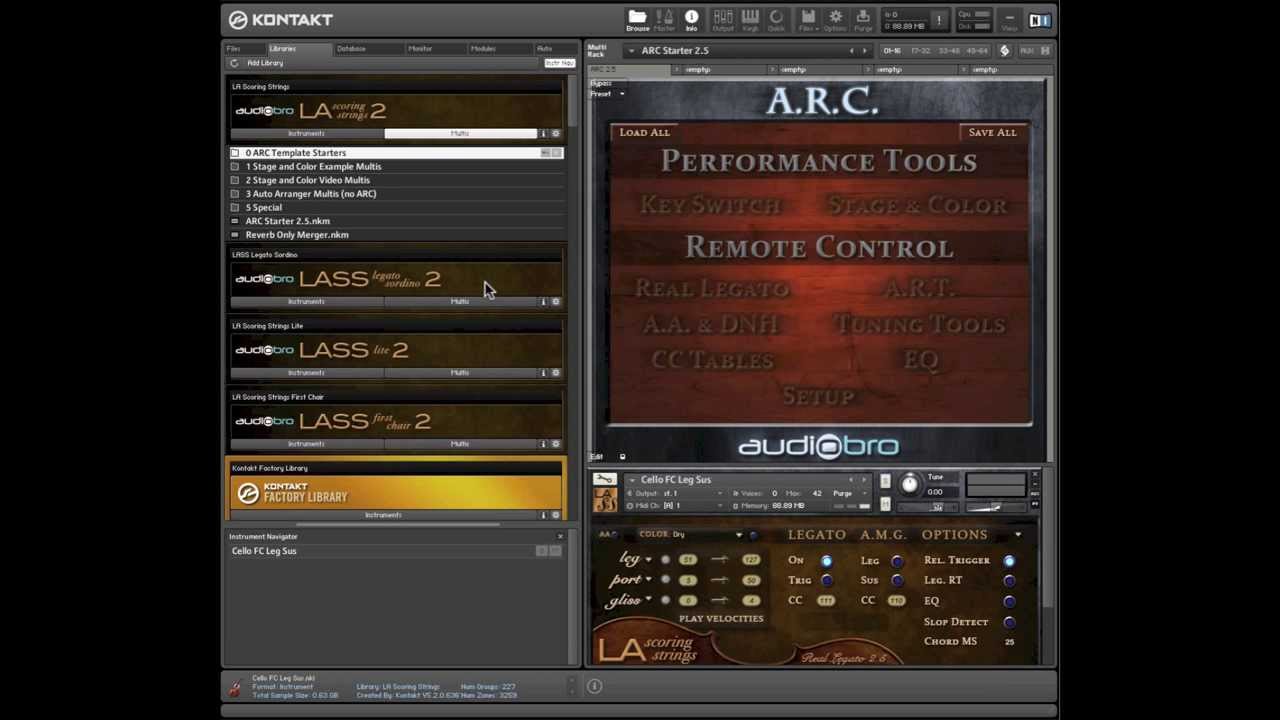Switch to the Auto tab
The height and width of the screenshot is (720, 1280).
544,48
